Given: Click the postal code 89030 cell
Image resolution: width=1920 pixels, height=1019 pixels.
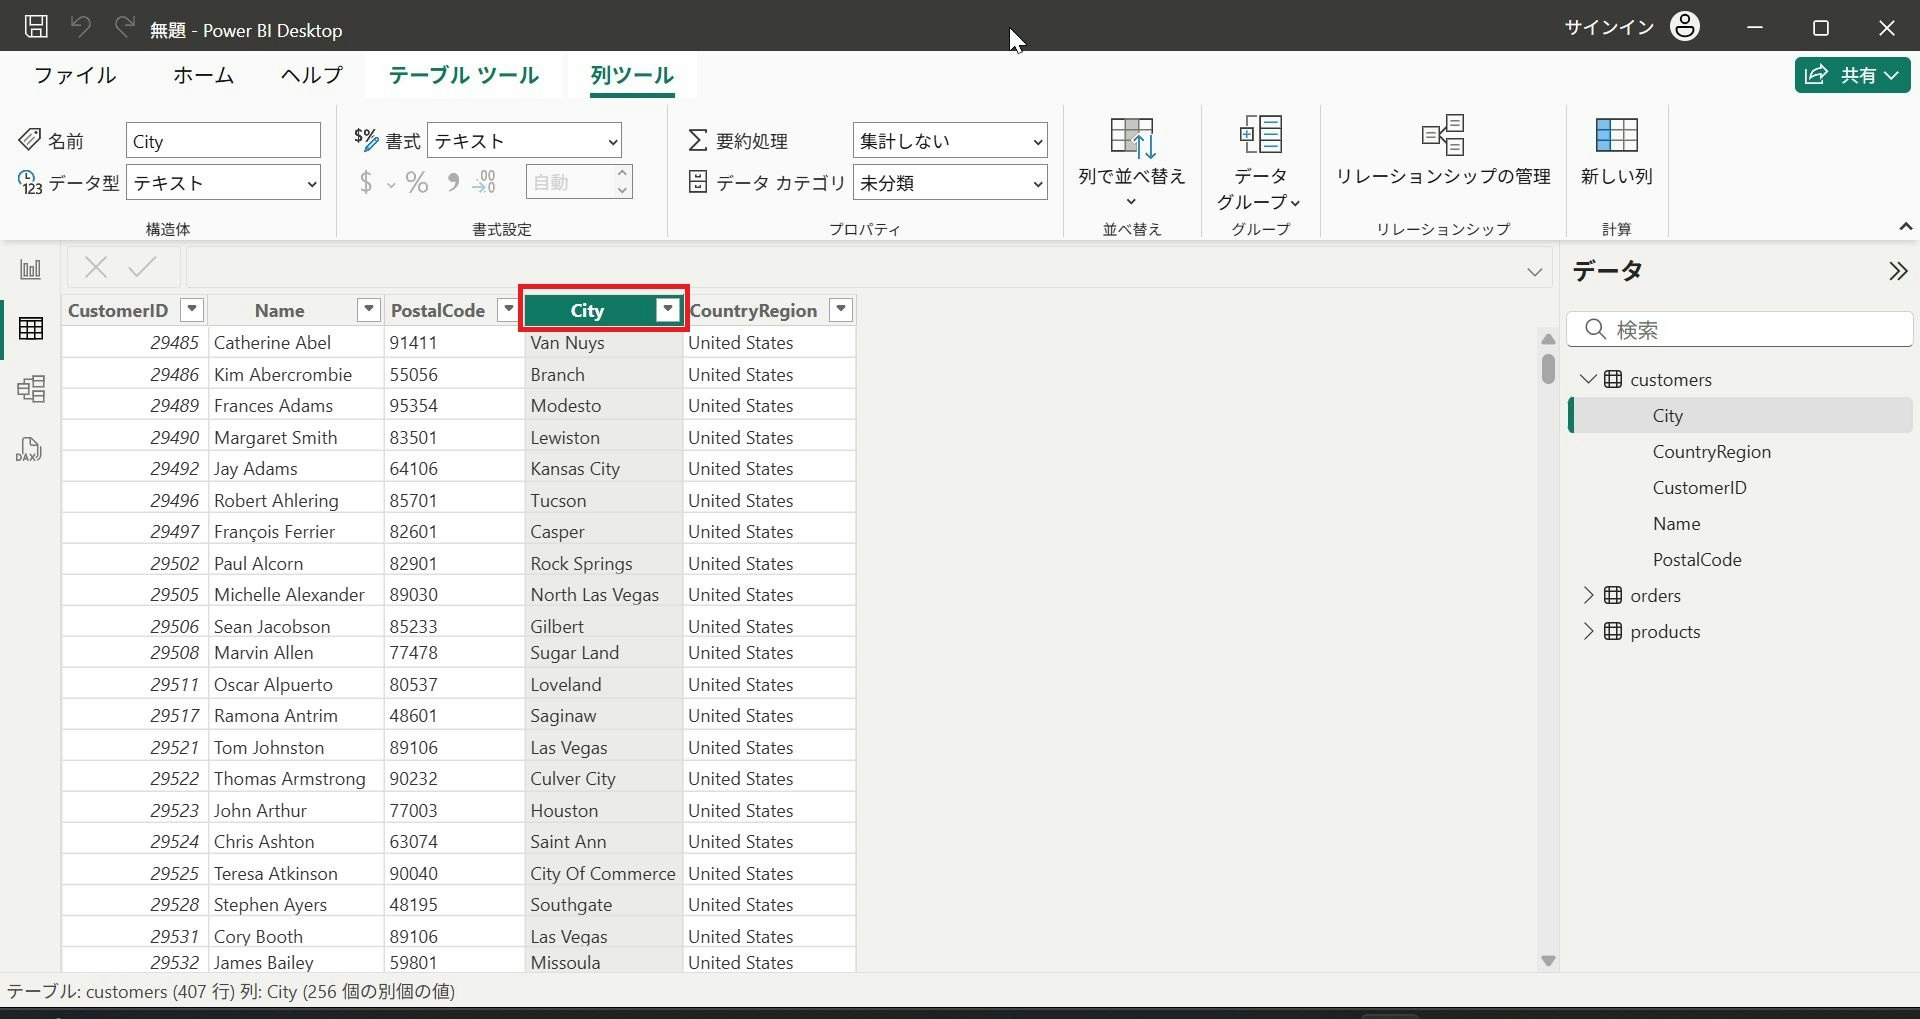Looking at the screenshot, I should (x=454, y=594).
